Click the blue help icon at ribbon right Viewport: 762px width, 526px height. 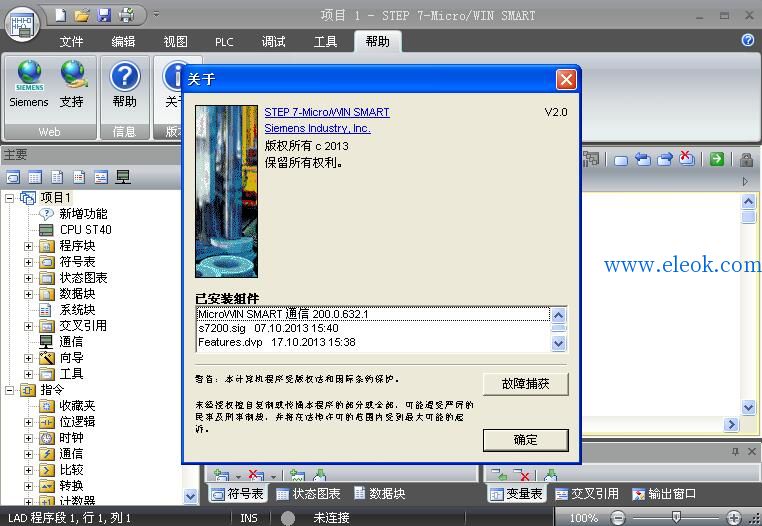[x=747, y=40]
